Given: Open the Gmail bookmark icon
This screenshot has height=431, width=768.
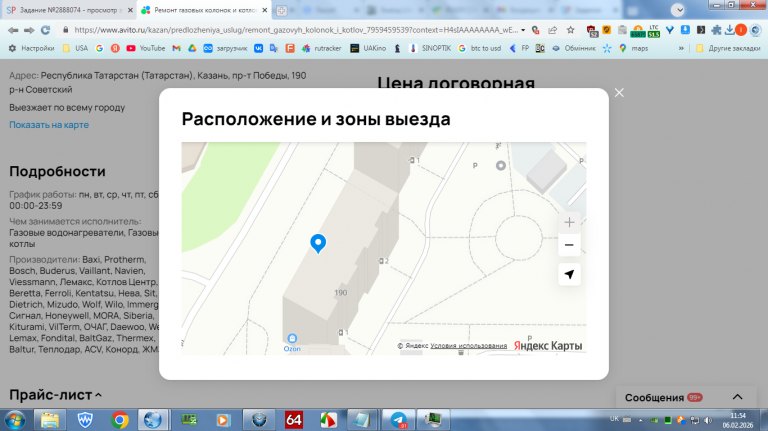Looking at the screenshot, I should click(x=176, y=48).
